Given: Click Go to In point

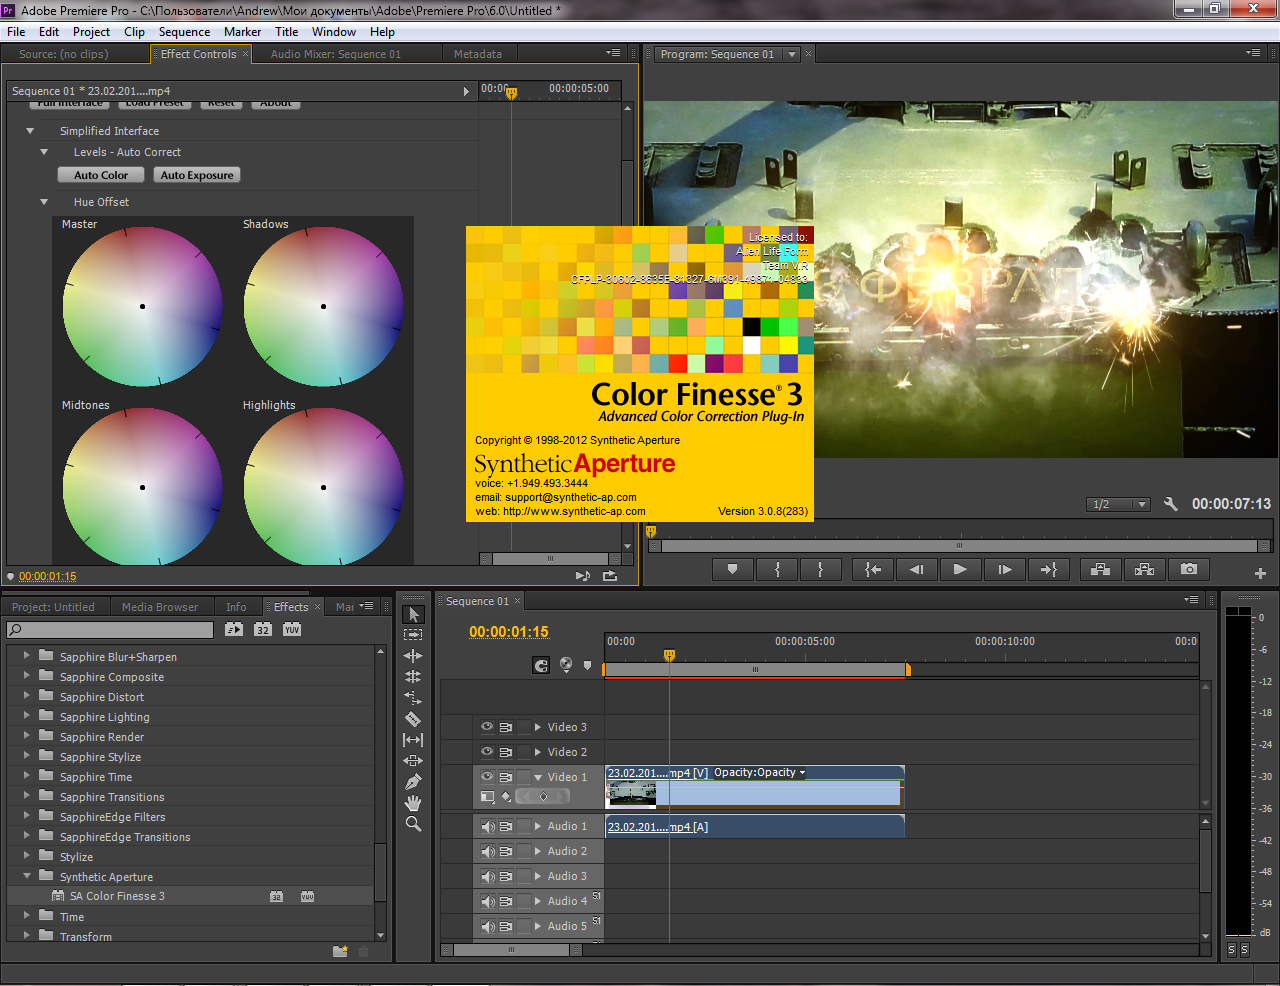Looking at the screenshot, I should 873,569.
